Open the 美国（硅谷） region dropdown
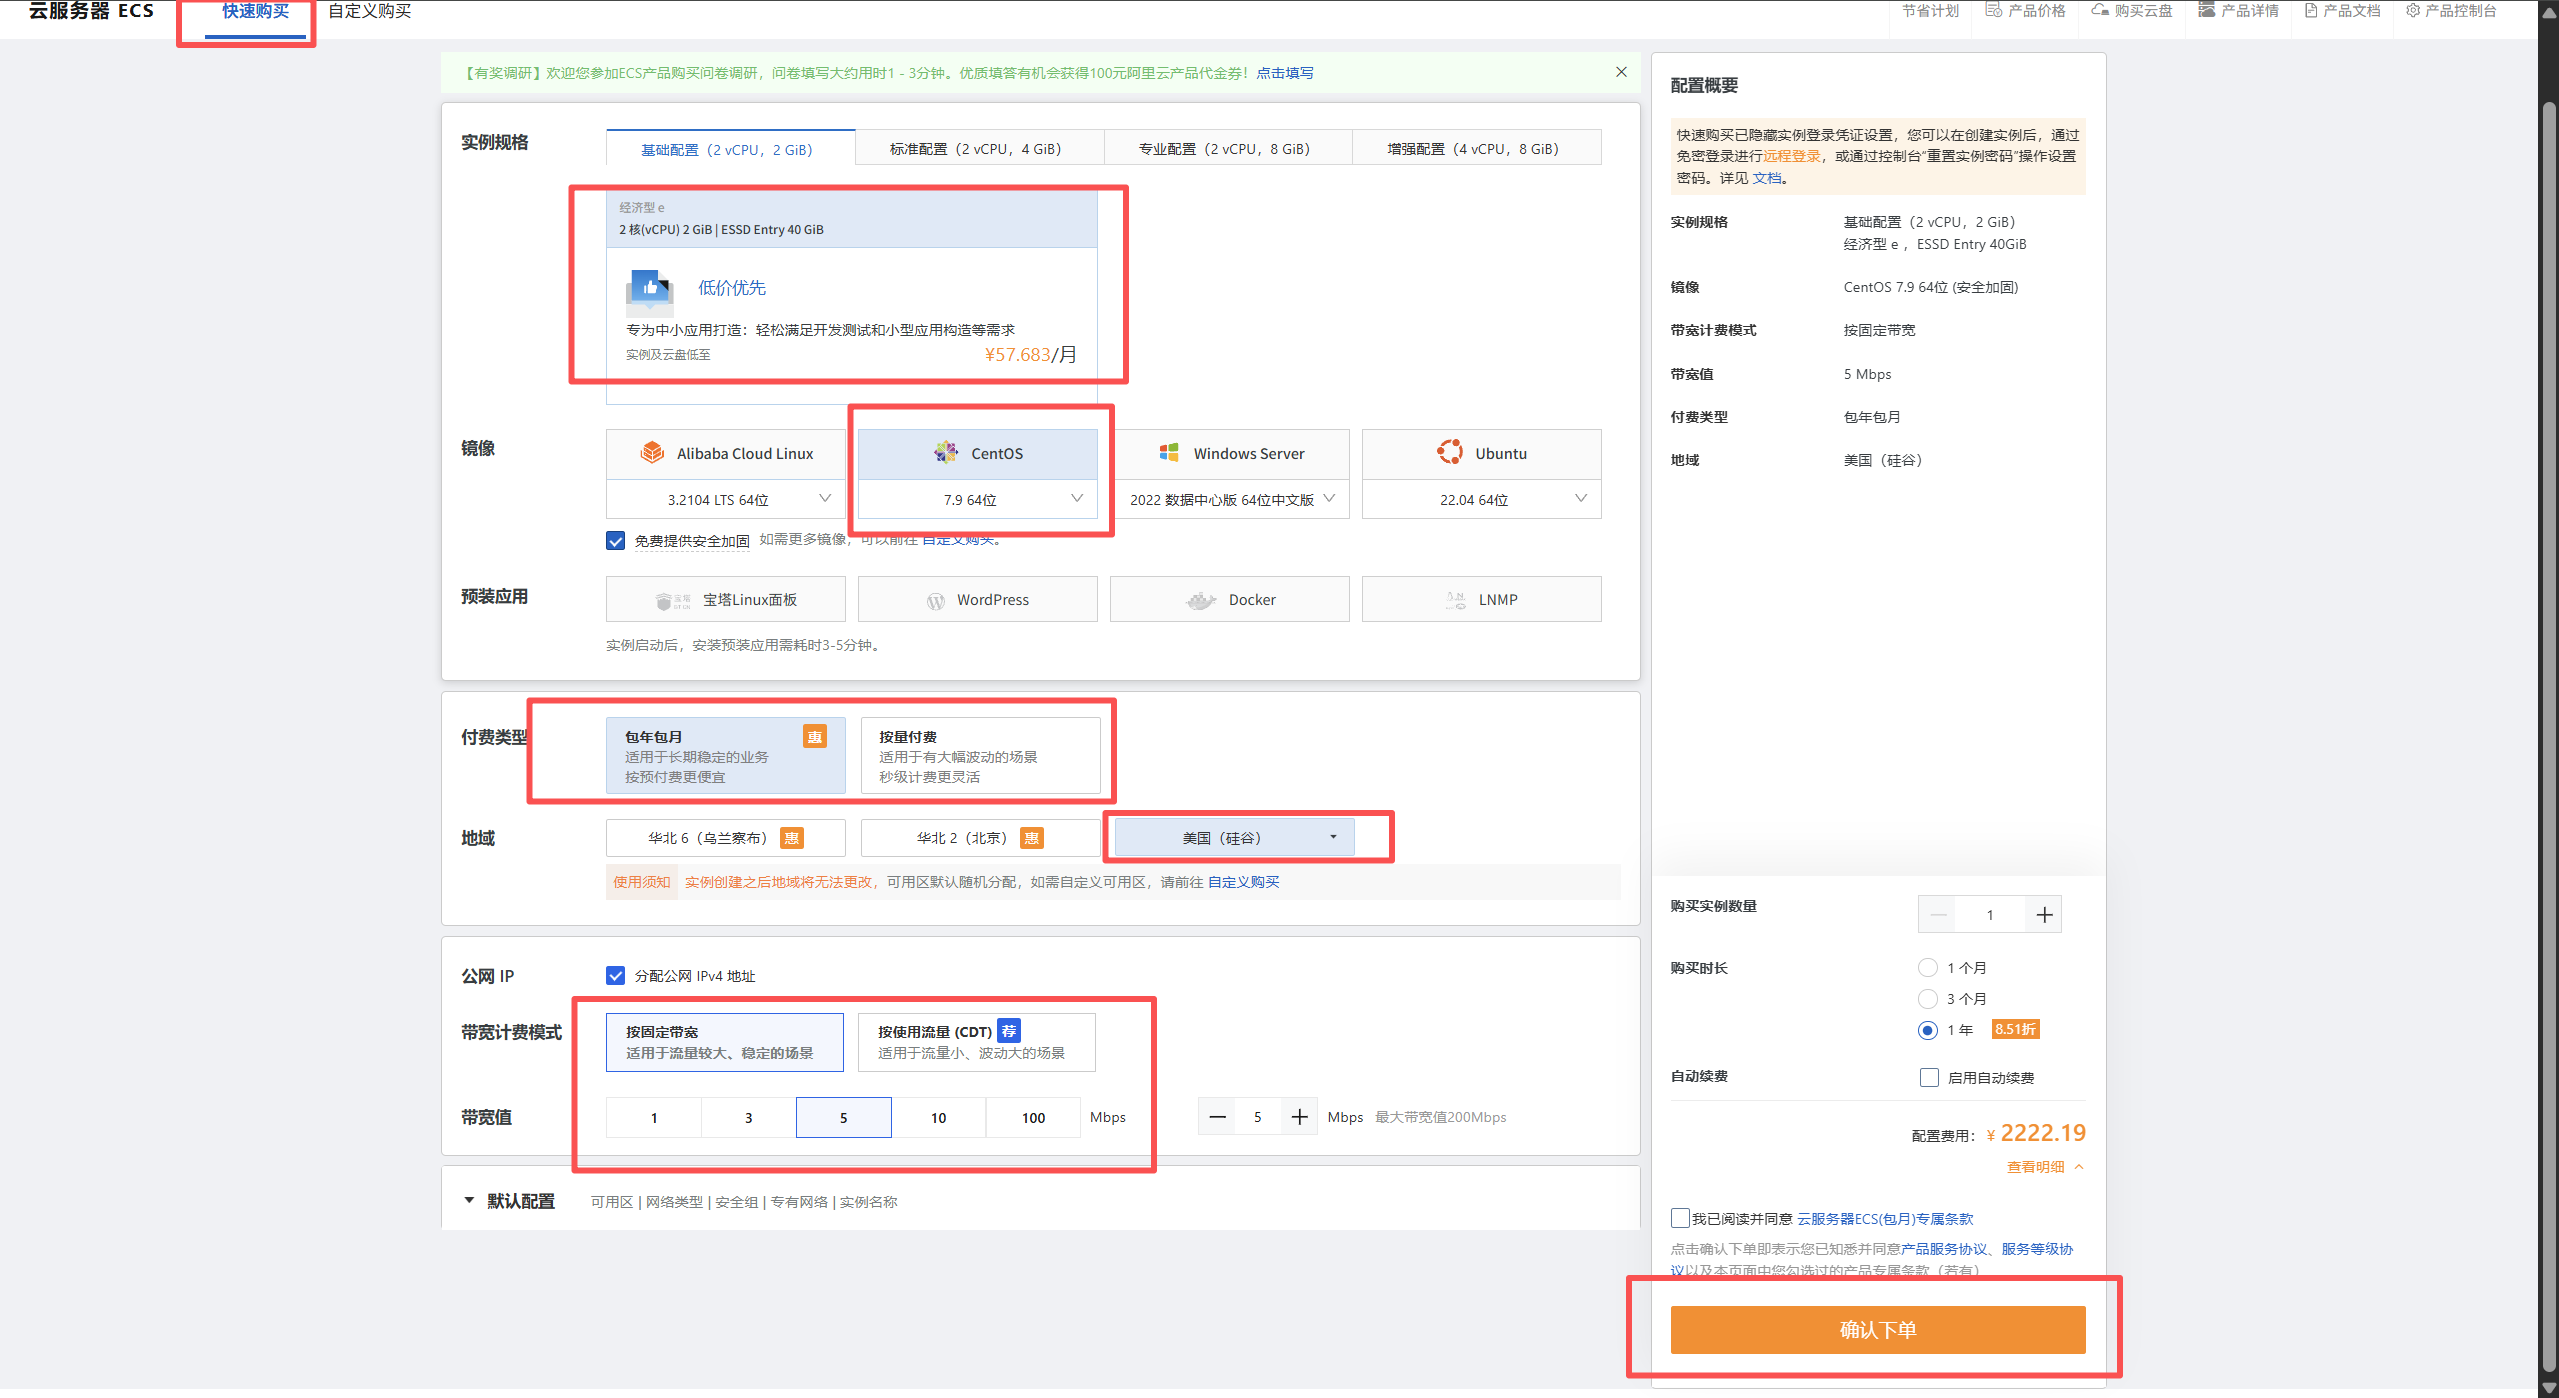Viewport: 2559px width, 1398px height. click(x=1234, y=838)
